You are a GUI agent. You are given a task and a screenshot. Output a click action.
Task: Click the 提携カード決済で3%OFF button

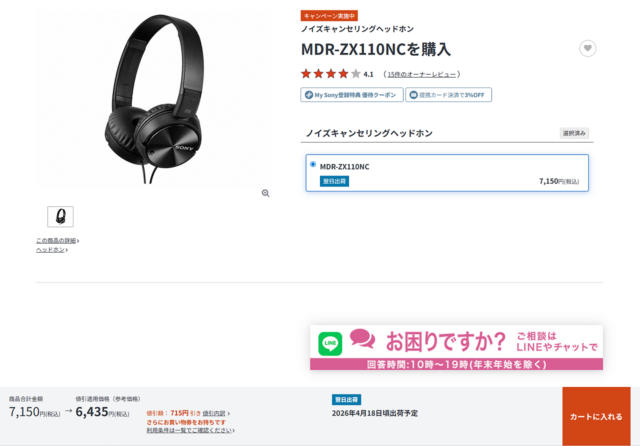coord(449,95)
